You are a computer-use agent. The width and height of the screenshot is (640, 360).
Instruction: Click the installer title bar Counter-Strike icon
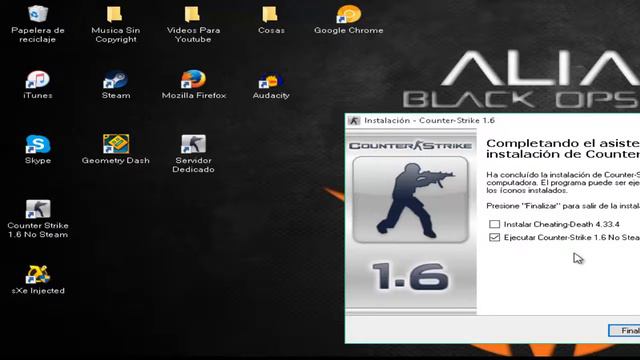coord(354,120)
